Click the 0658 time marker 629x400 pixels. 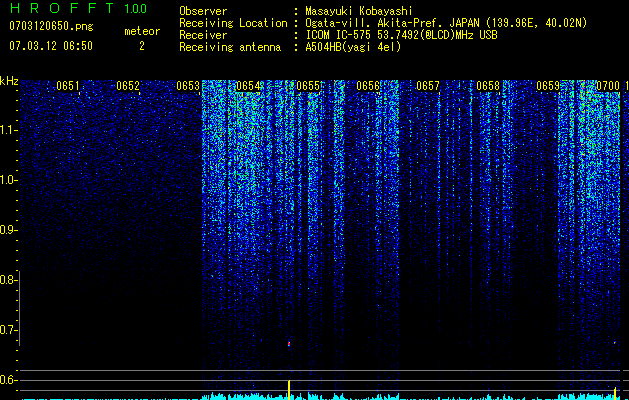[x=488, y=86]
